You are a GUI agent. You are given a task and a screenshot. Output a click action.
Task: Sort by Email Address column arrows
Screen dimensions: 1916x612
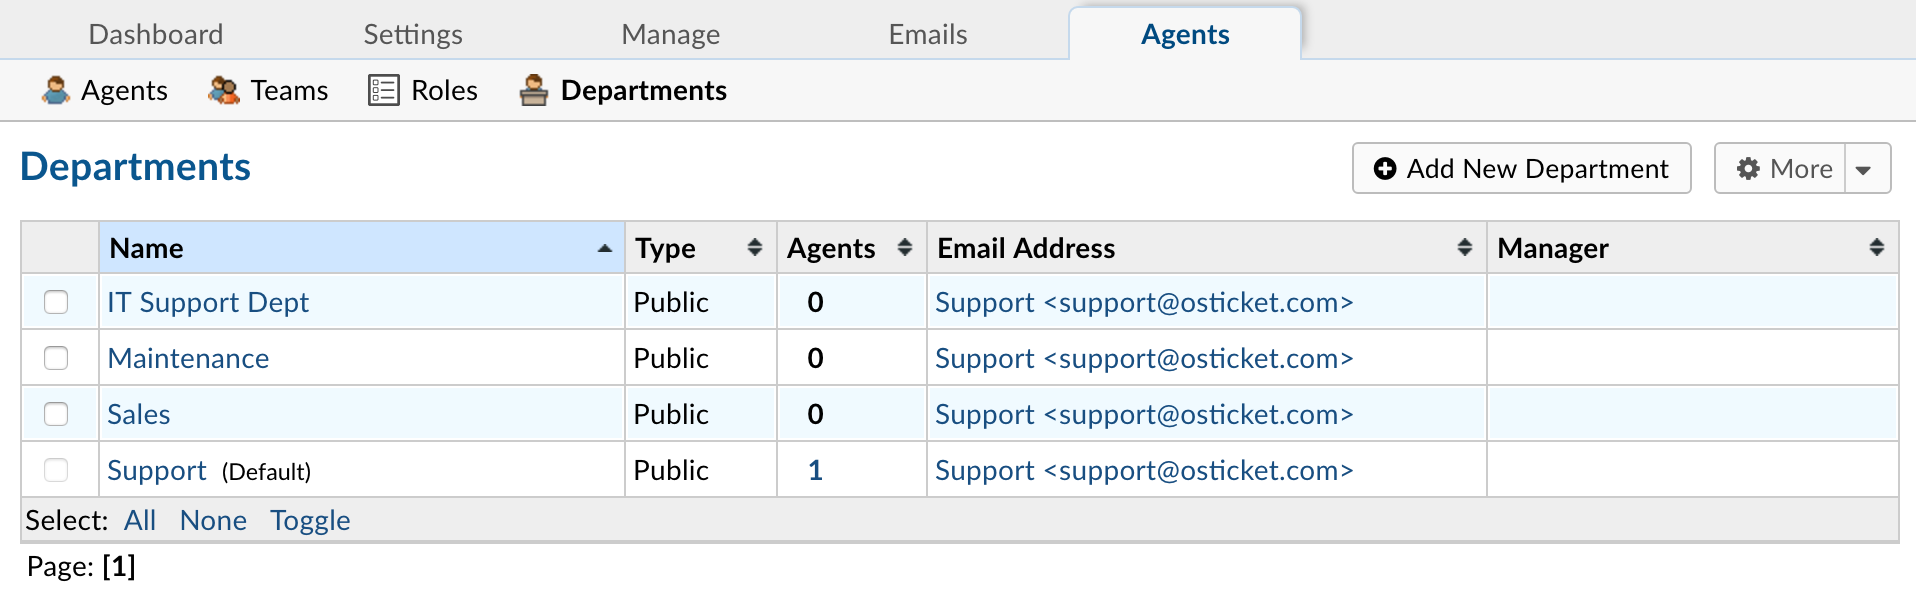1464,248
